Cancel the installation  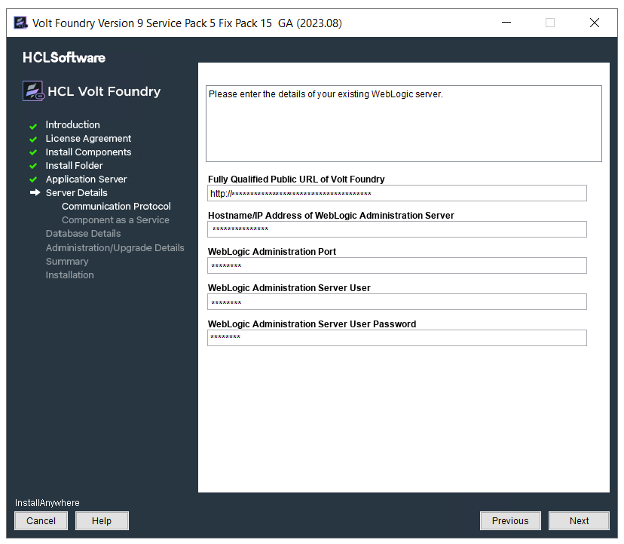(41, 521)
